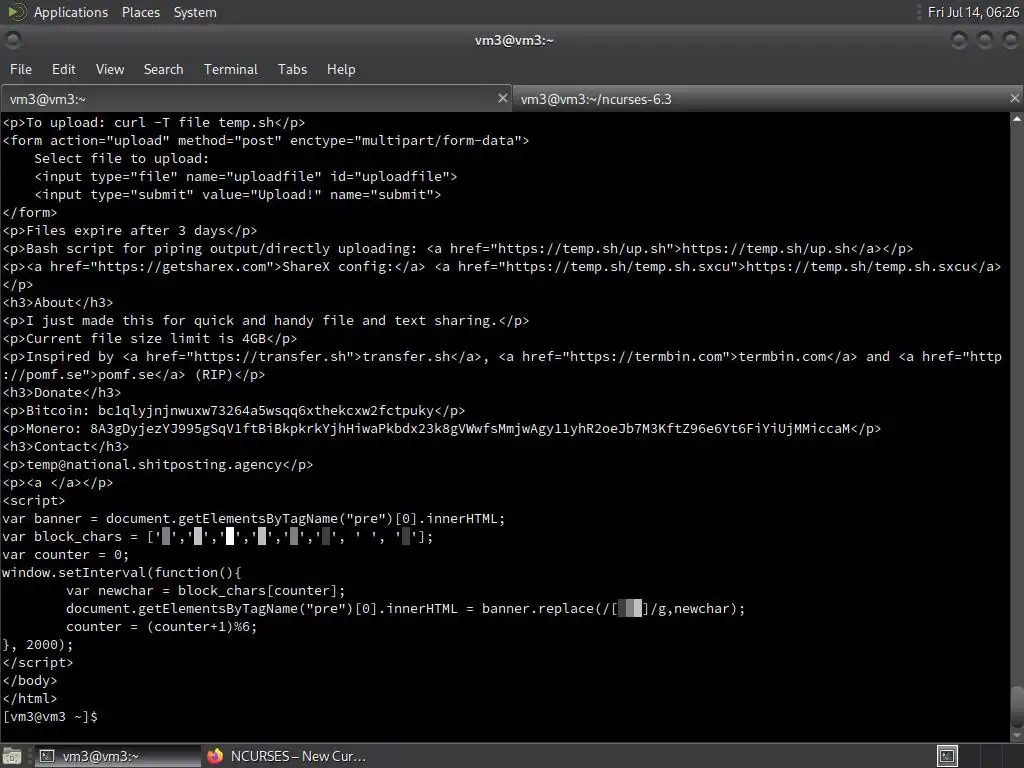Click the '</html>' line
This screenshot has width=1024, height=768.
click(x=30, y=698)
